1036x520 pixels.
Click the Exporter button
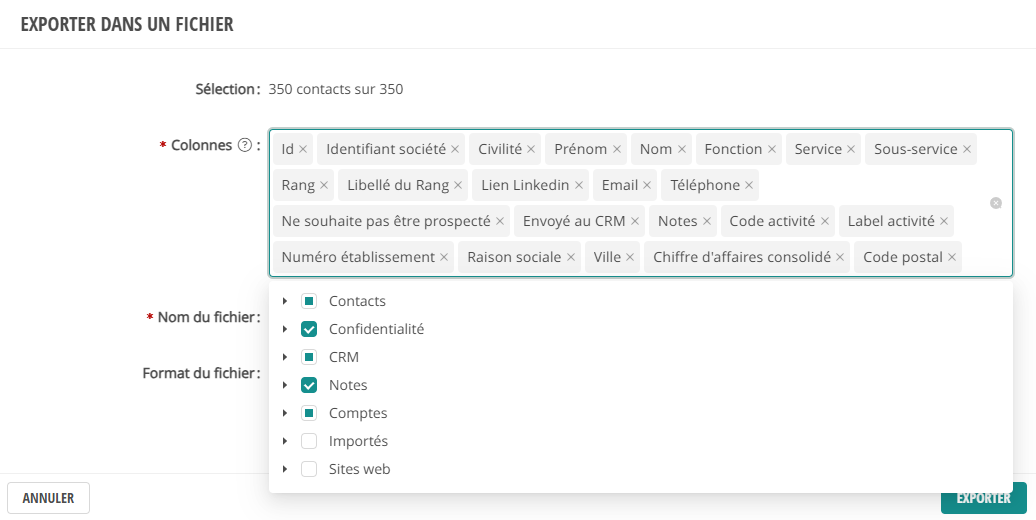[x=984, y=498]
